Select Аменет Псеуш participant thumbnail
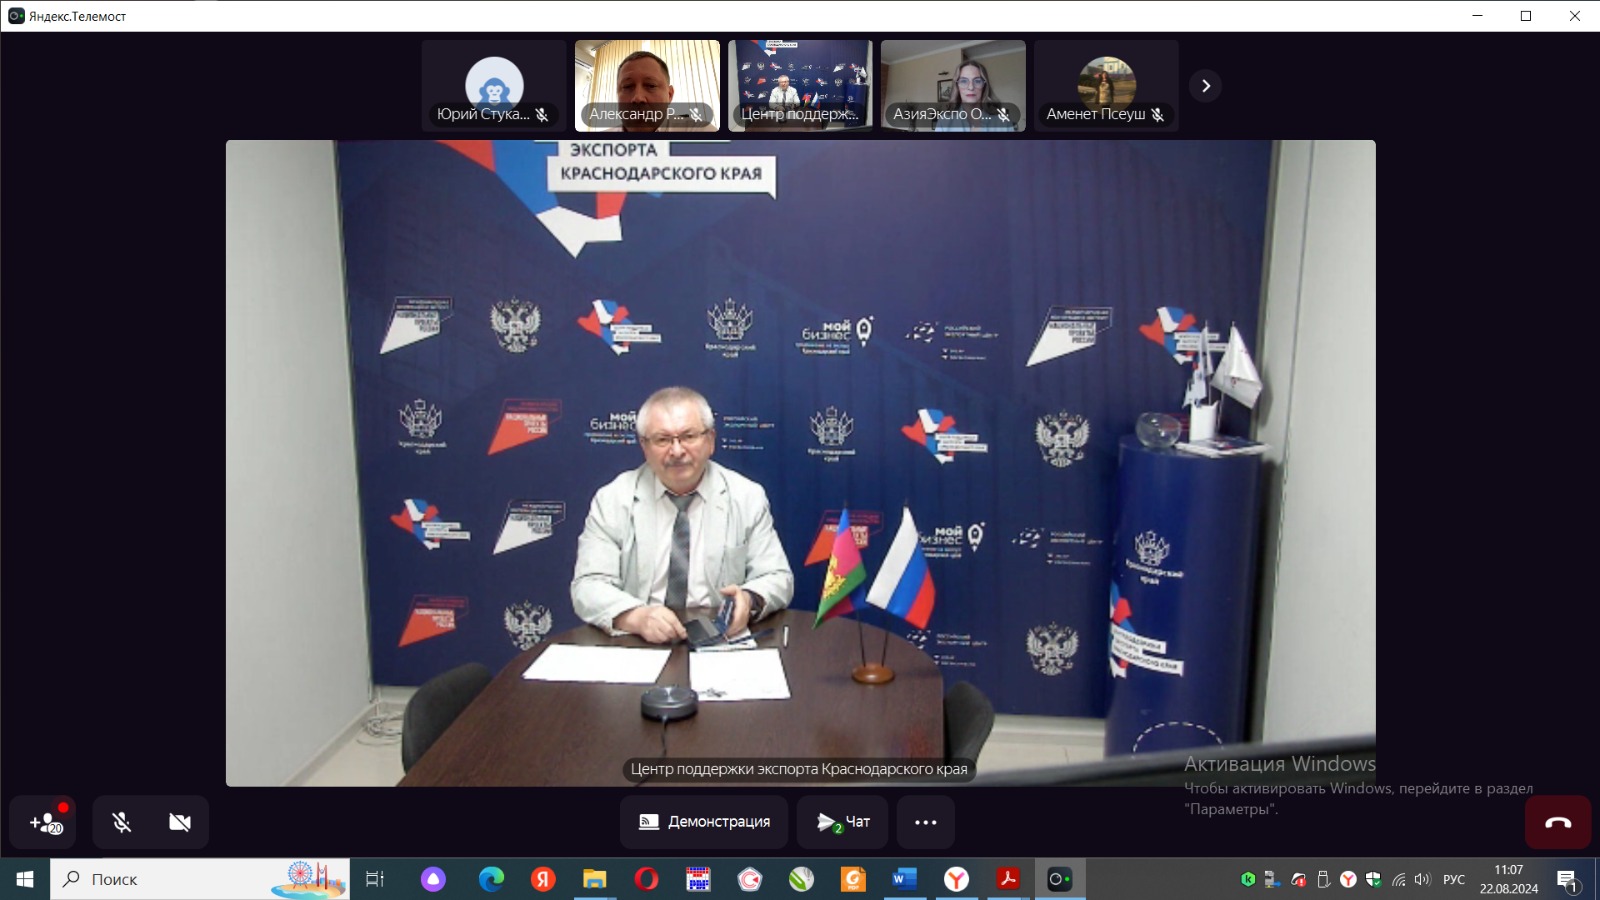The image size is (1600, 900). click(x=1106, y=86)
